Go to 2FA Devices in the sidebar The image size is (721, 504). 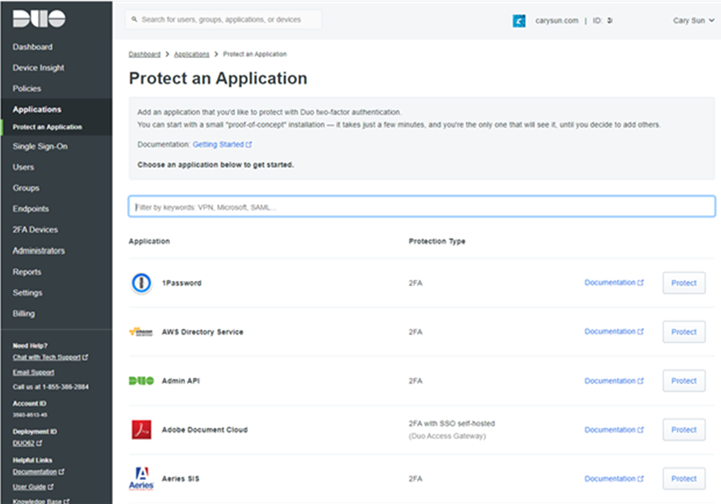(35, 229)
